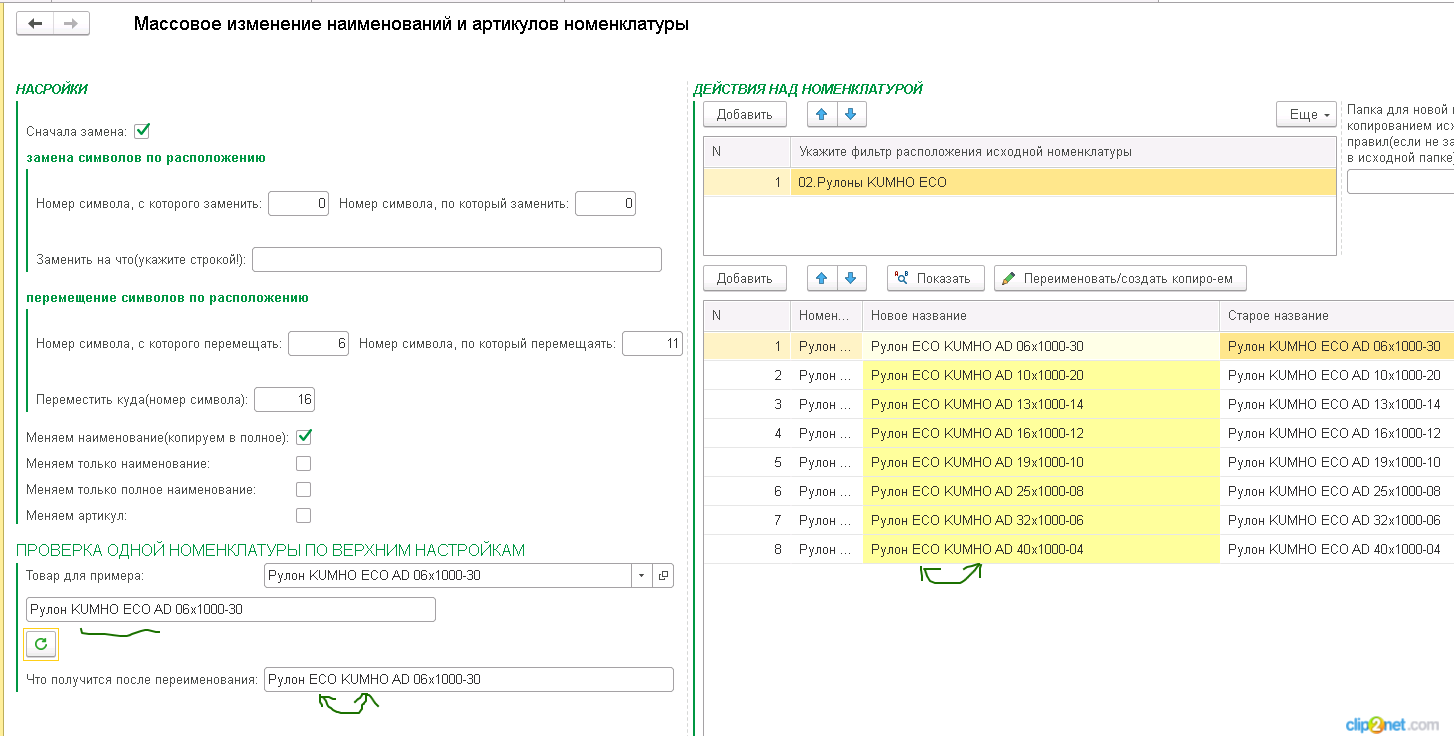Go back with the left arrow button
The width and height of the screenshot is (1454, 736).
click(35, 24)
